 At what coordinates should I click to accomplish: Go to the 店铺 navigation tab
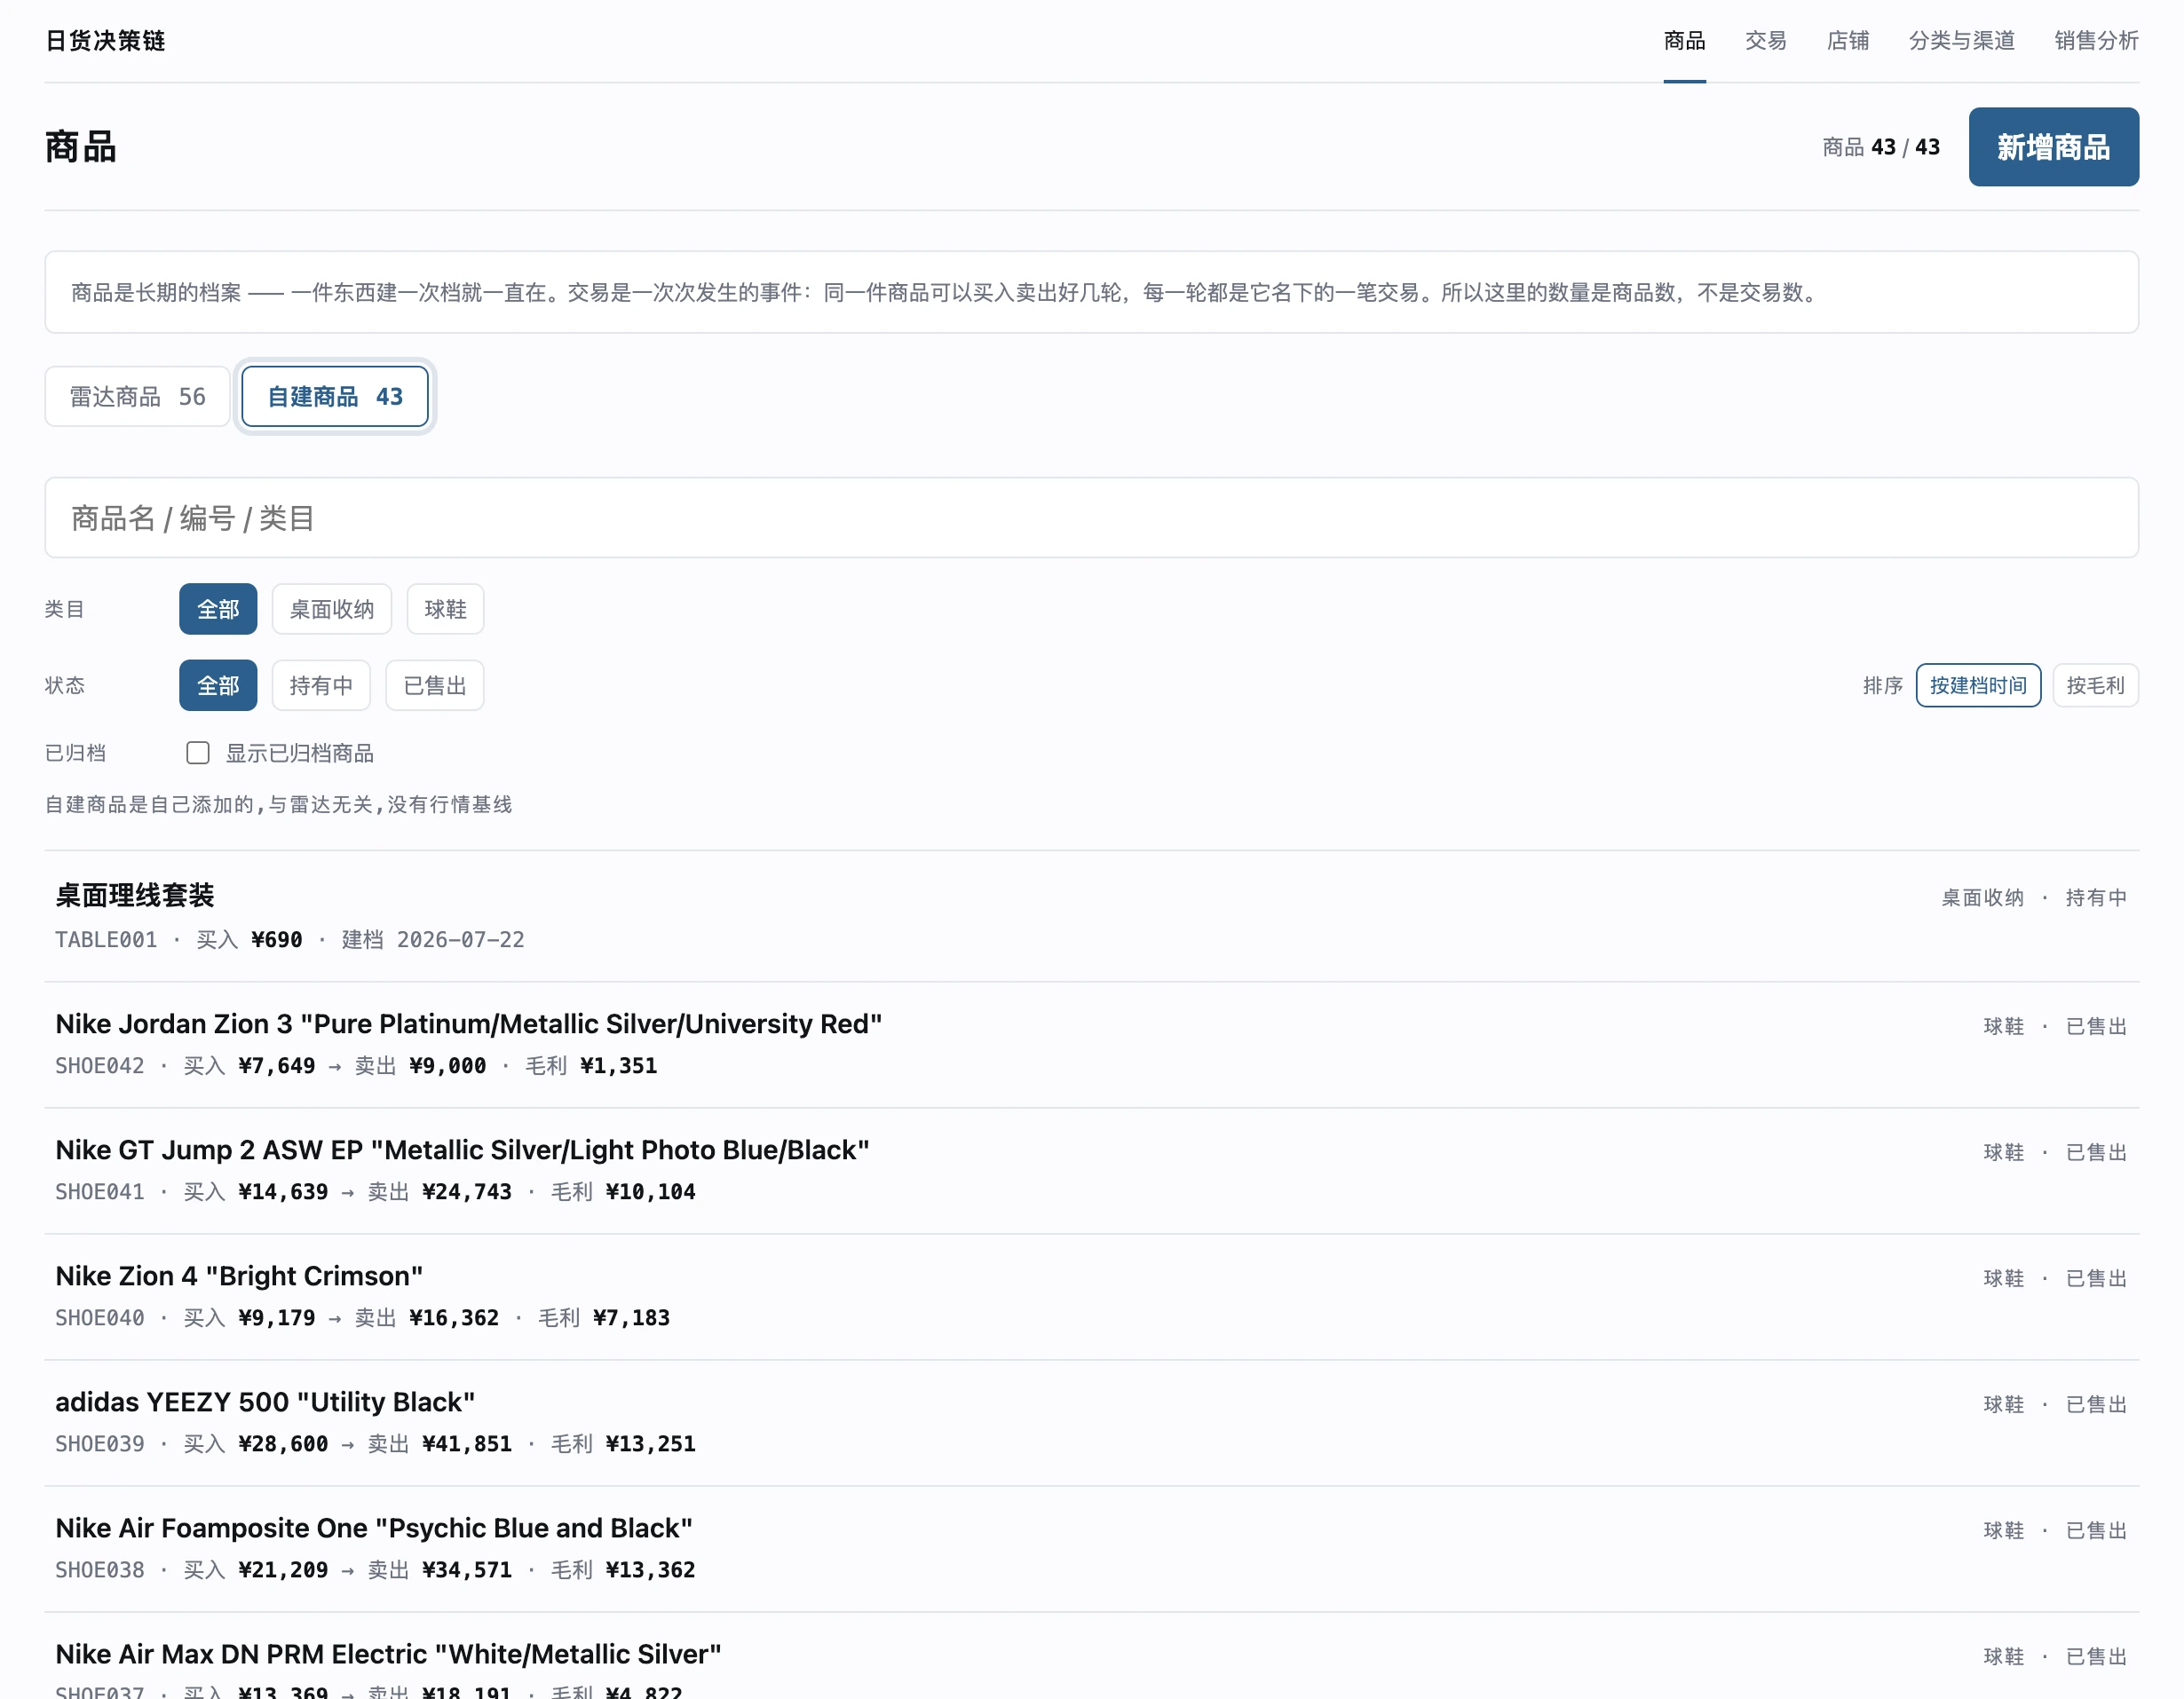click(1847, 41)
